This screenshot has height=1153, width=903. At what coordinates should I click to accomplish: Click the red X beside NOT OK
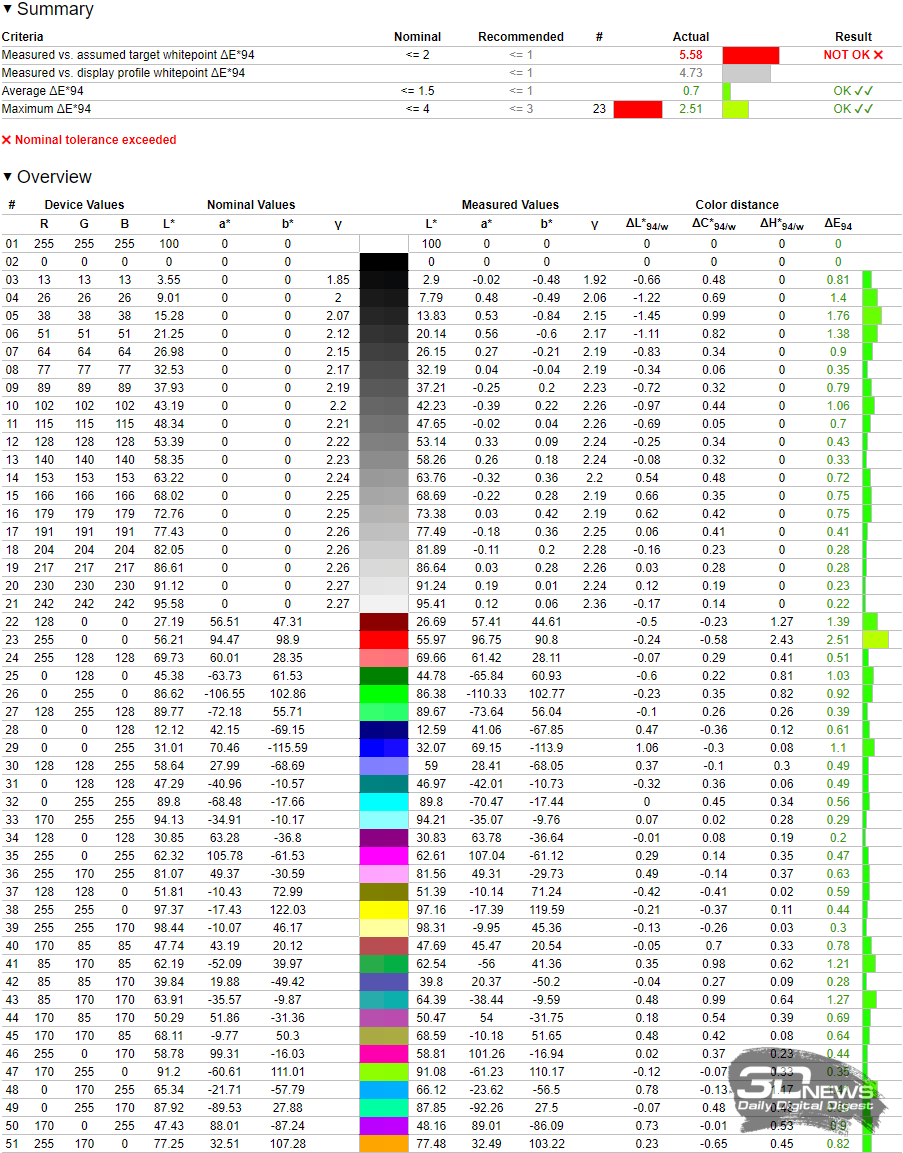(878, 55)
